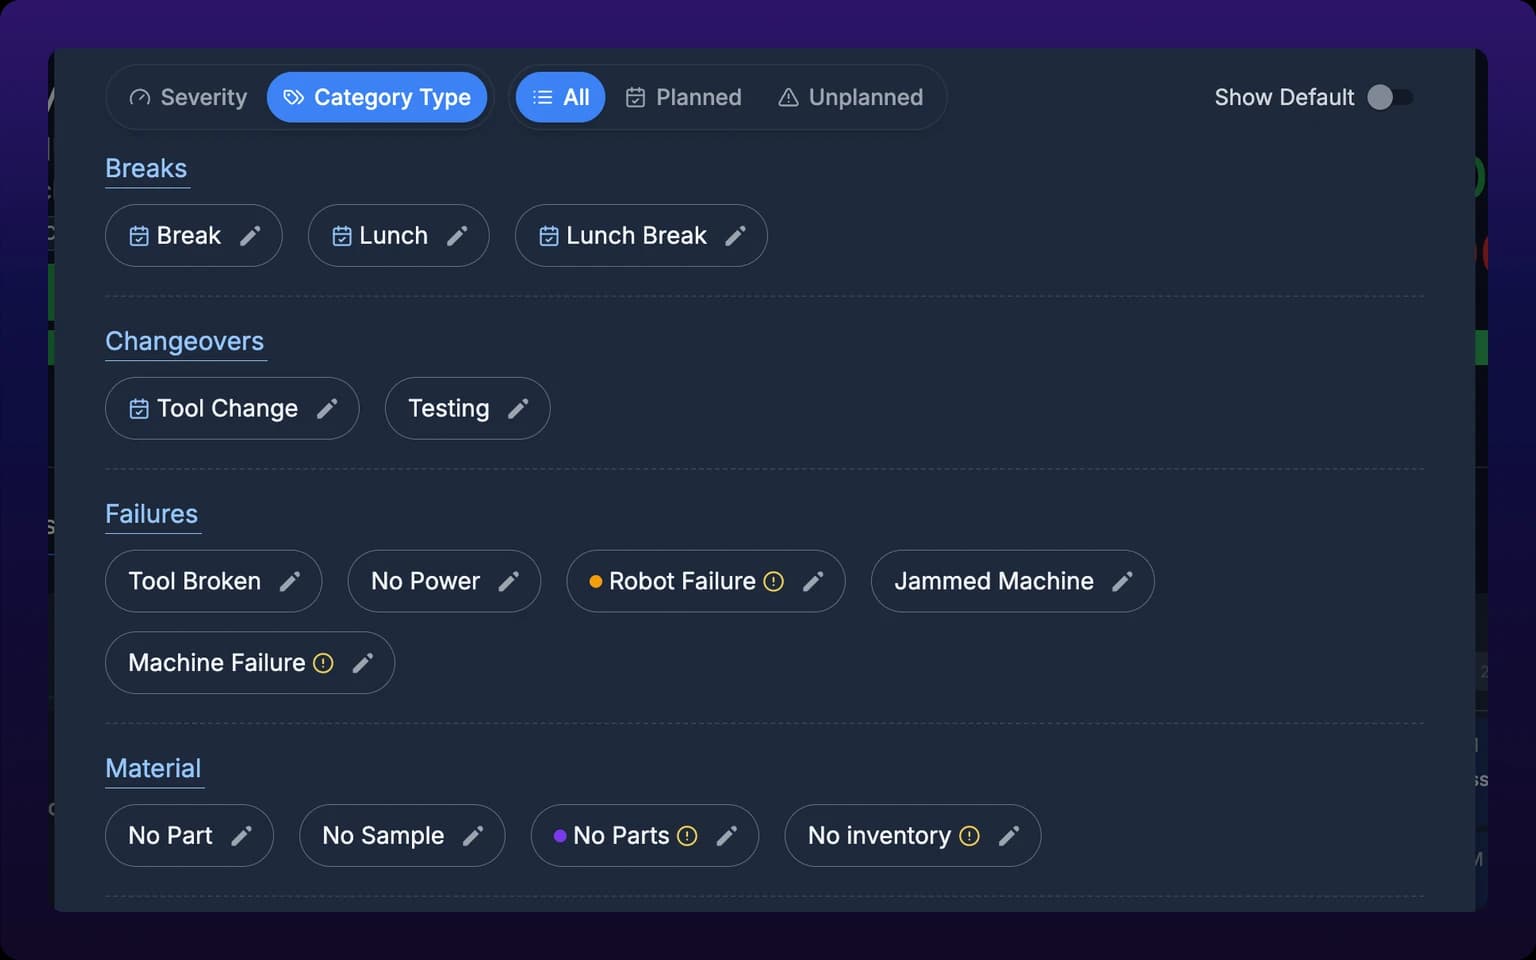Click the No Sample label
1536x960 pixels.
click(383, 836)
